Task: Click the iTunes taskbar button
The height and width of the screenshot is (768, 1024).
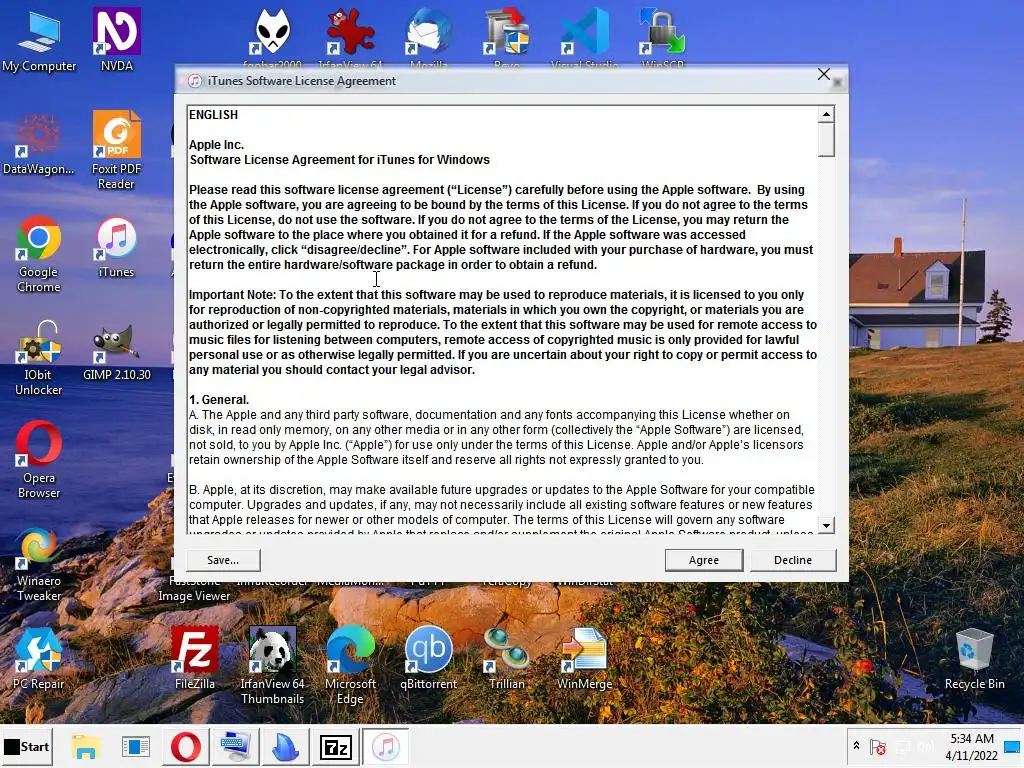Action: point(385,746)
